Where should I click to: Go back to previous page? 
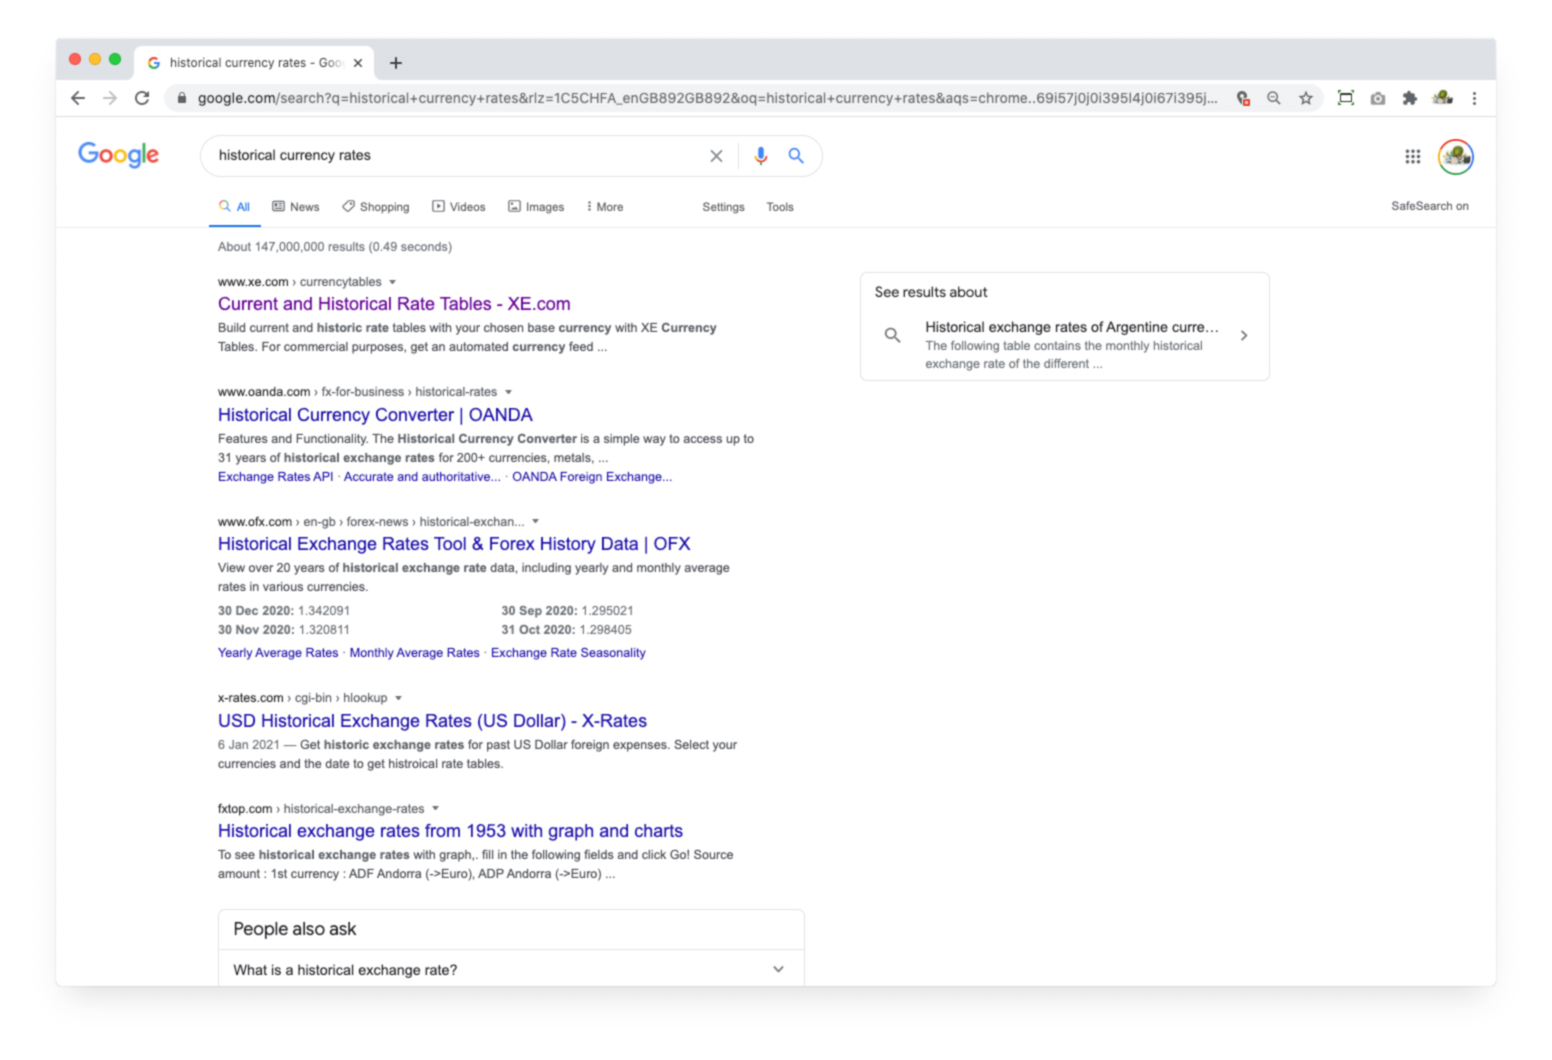pyautogui.click(x=78, y=98)
